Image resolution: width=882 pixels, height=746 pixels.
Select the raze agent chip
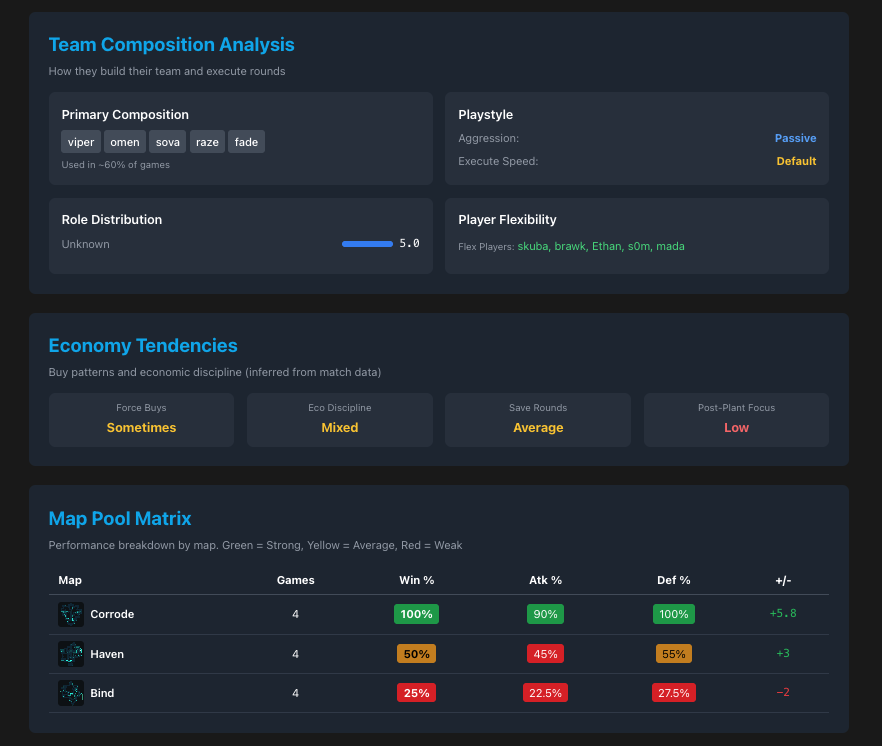tap(207, 142)
